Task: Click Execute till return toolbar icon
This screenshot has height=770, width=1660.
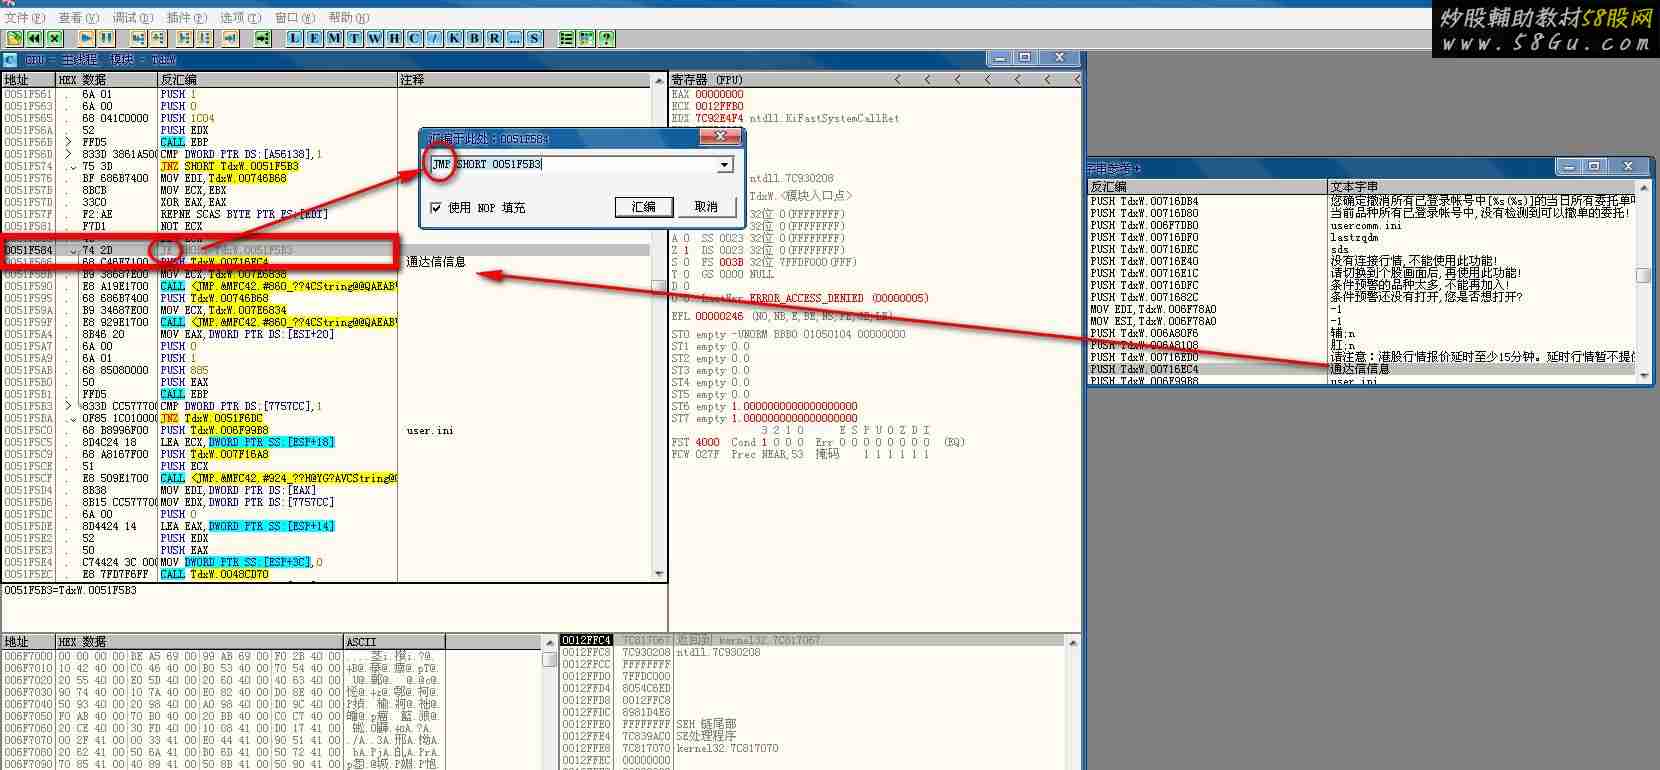Action: [231, 38]
